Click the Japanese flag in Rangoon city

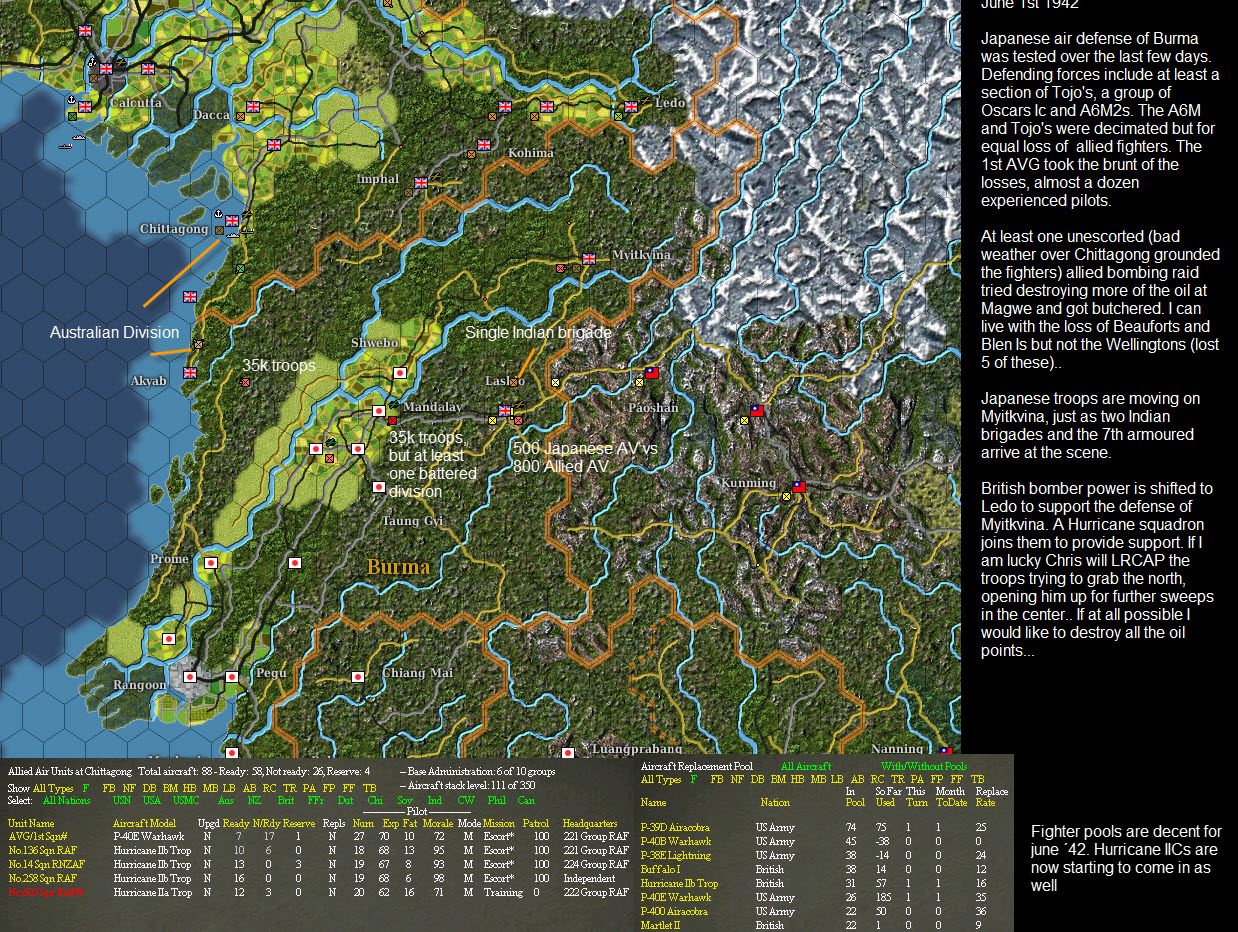pyautogui.click(x=190, y=677)
